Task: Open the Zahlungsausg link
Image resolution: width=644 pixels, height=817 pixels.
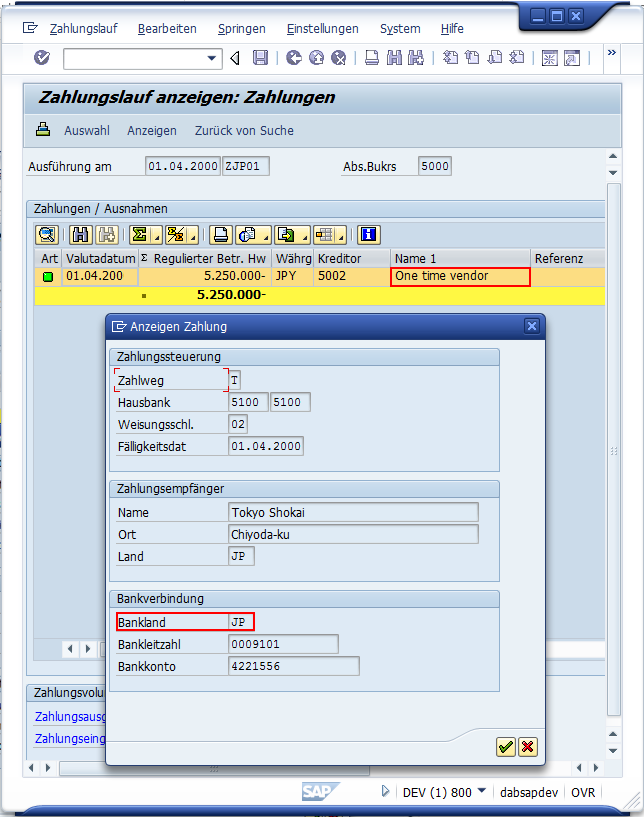Action: click(x=70, y=716)
